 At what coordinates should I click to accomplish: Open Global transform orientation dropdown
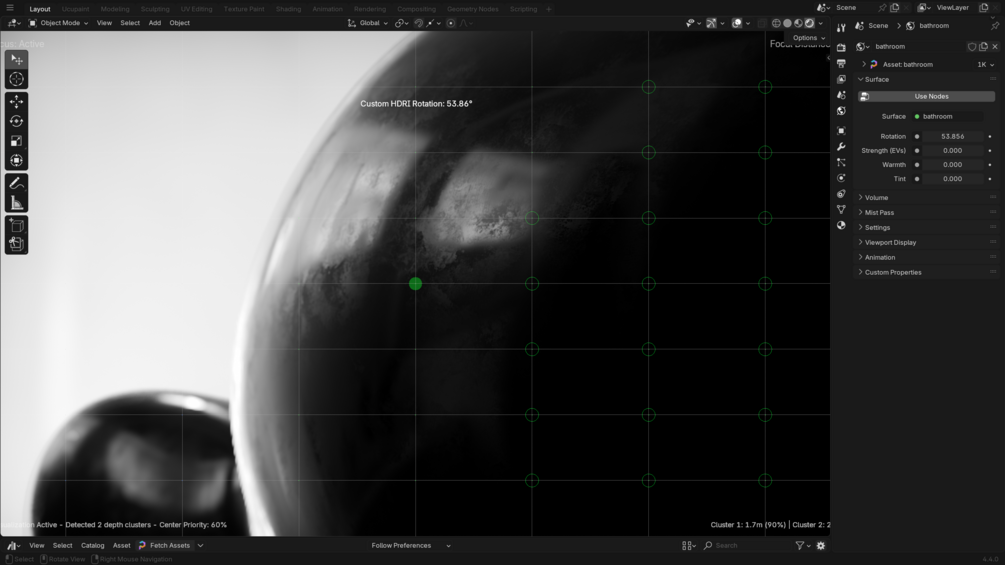point(368,23)
